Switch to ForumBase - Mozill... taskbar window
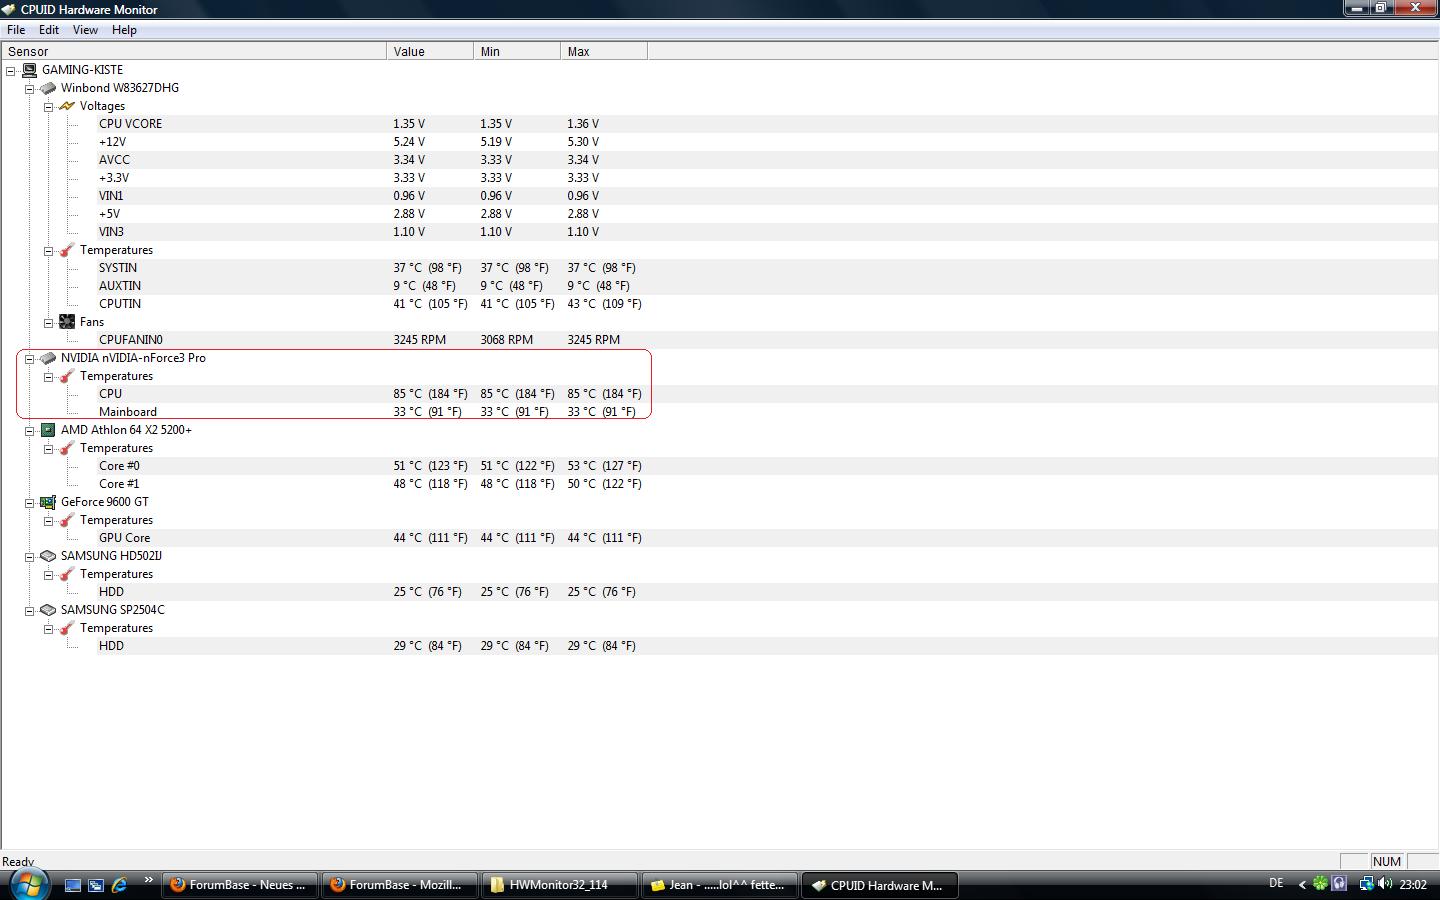Screen dimensions: 1440x900 399,885
